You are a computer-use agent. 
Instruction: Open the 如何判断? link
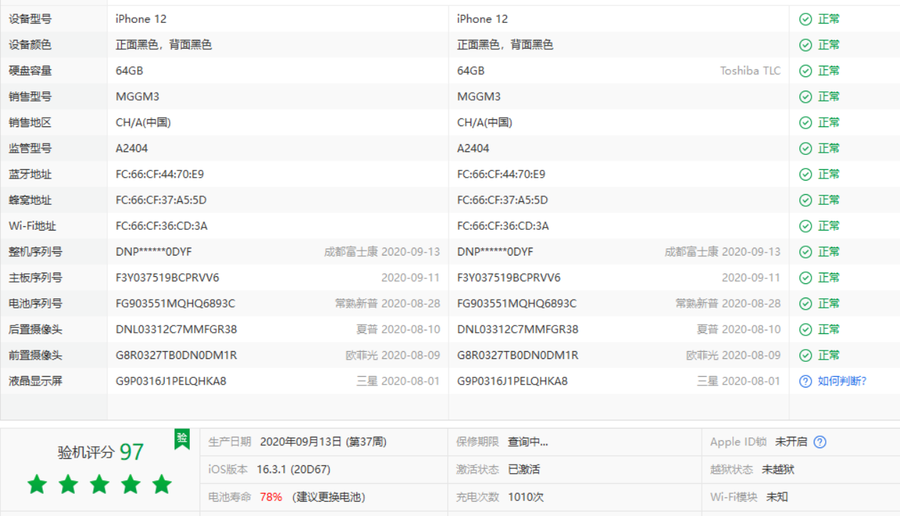(x=842, y=381)
